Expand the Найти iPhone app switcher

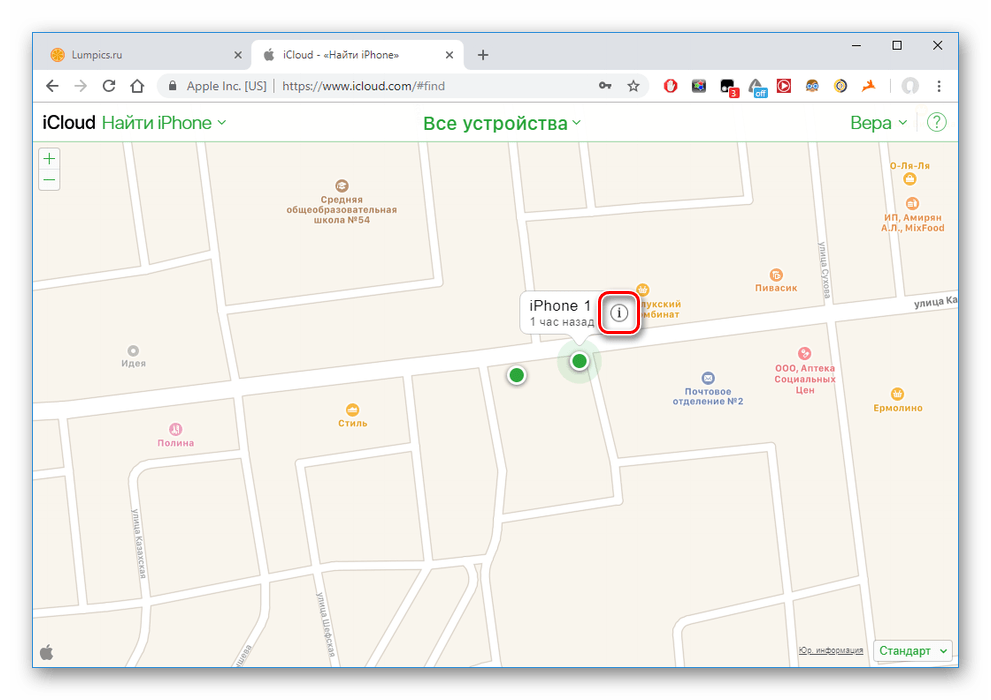164,123
